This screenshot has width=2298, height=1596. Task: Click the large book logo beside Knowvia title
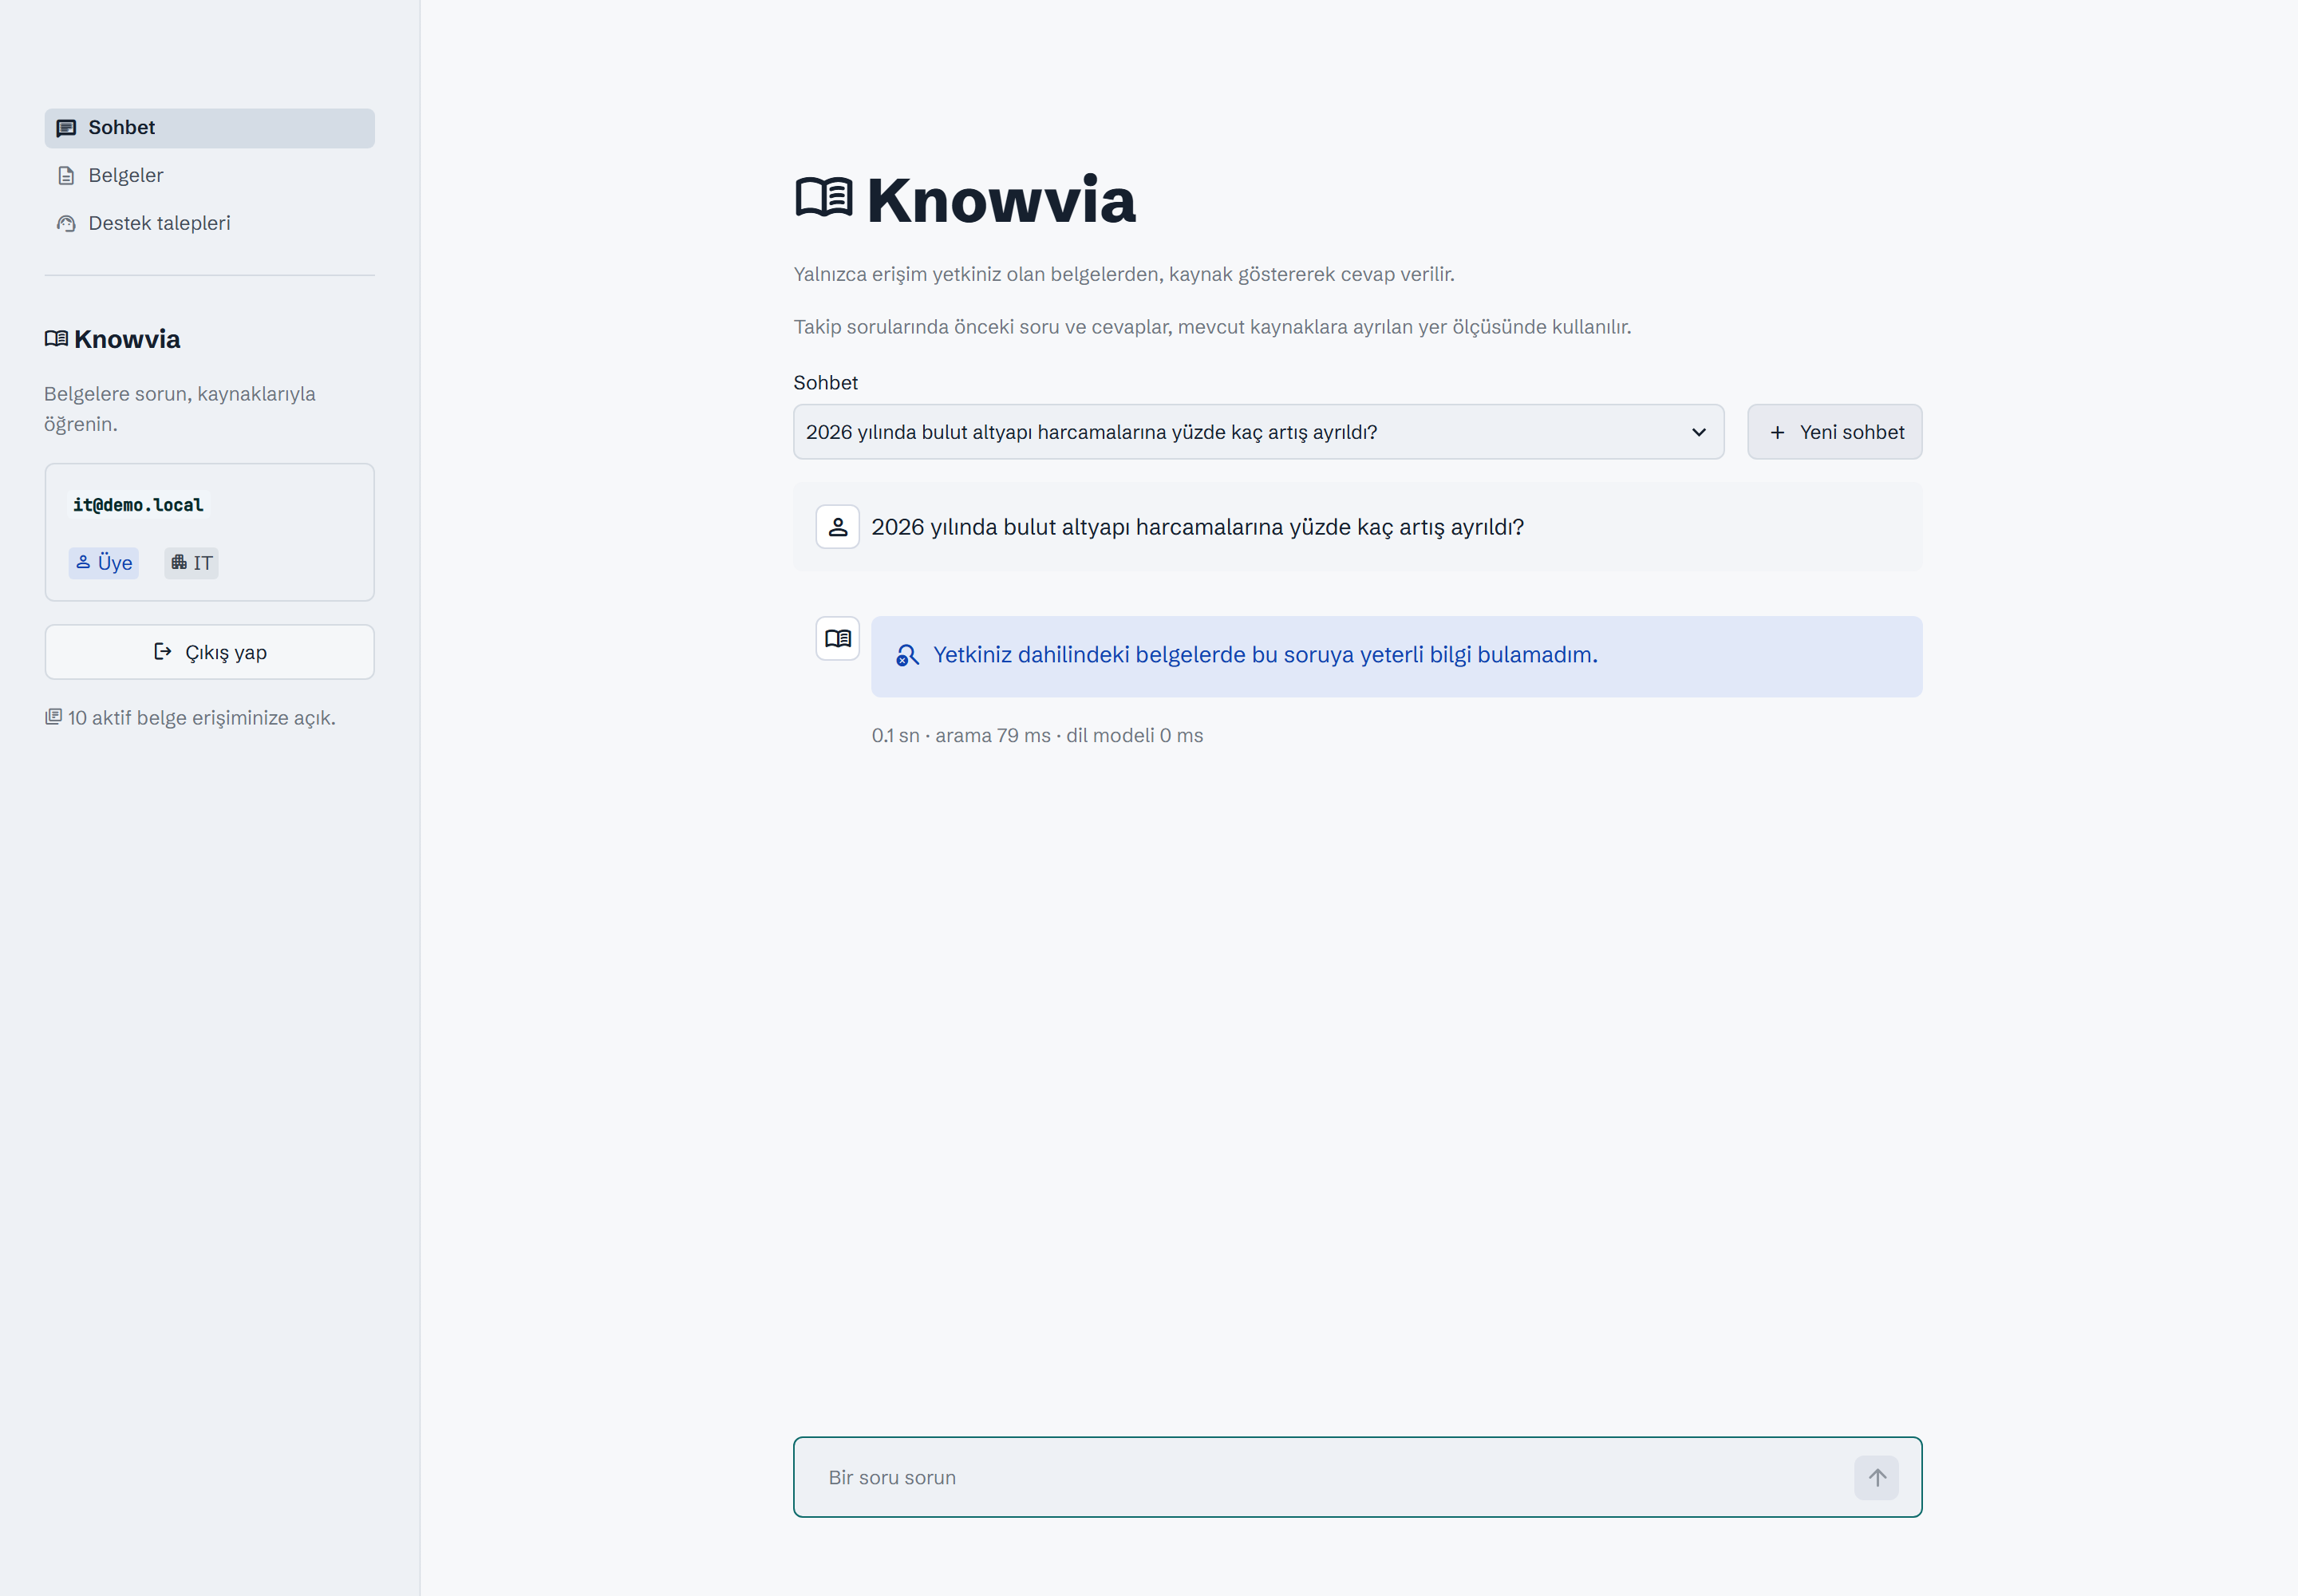point(824,197)
